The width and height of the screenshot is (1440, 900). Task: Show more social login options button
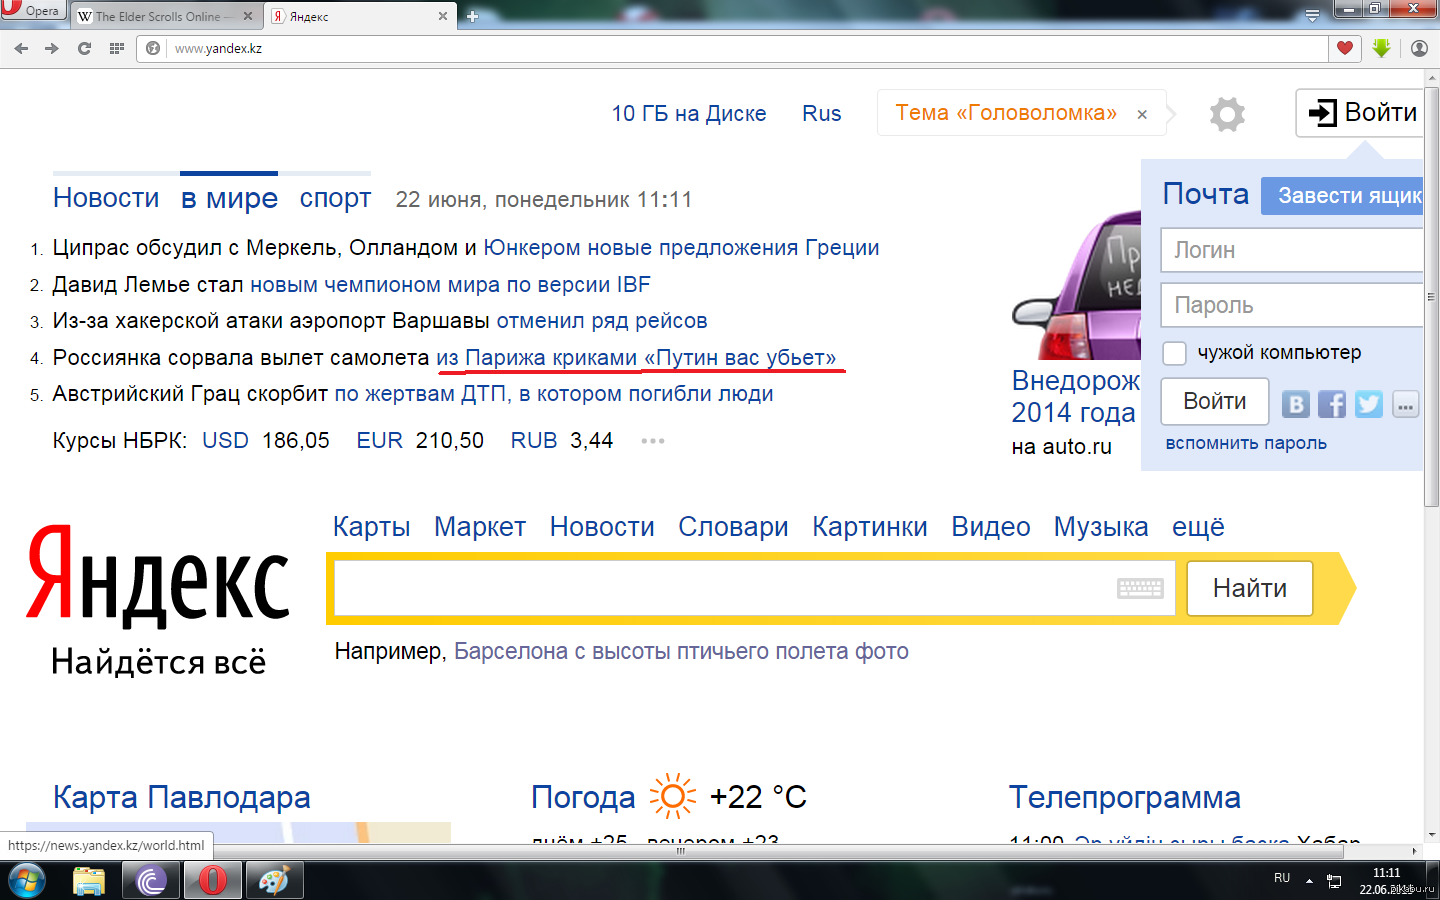[x=1406, y=404]
